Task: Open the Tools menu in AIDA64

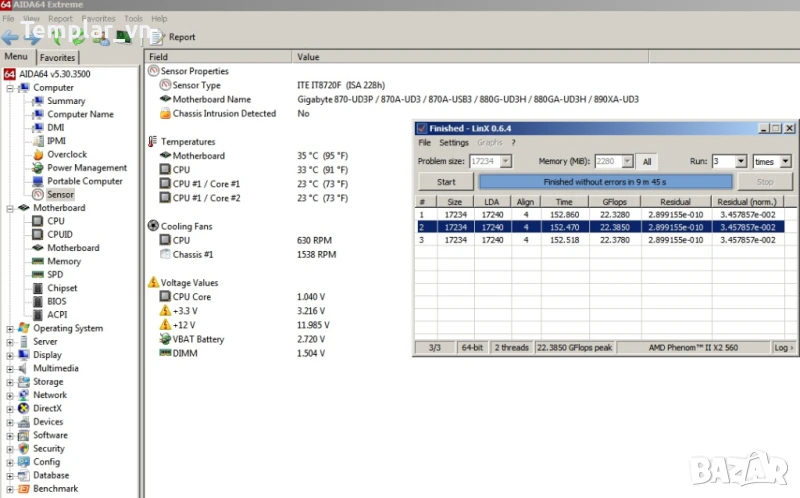Action: tap(133, 18)
